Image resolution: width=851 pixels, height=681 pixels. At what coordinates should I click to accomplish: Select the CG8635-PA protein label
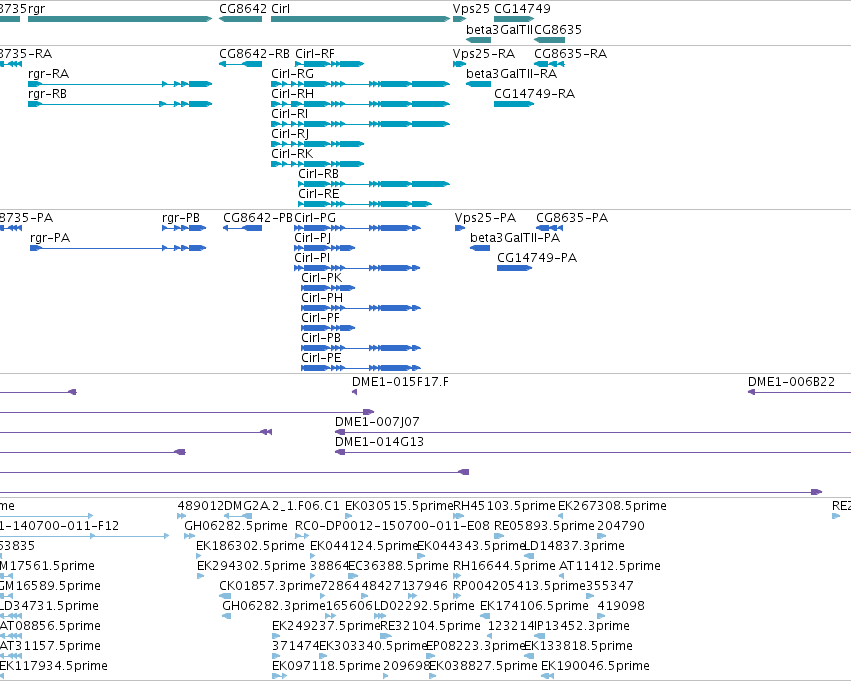click(572, 218)
